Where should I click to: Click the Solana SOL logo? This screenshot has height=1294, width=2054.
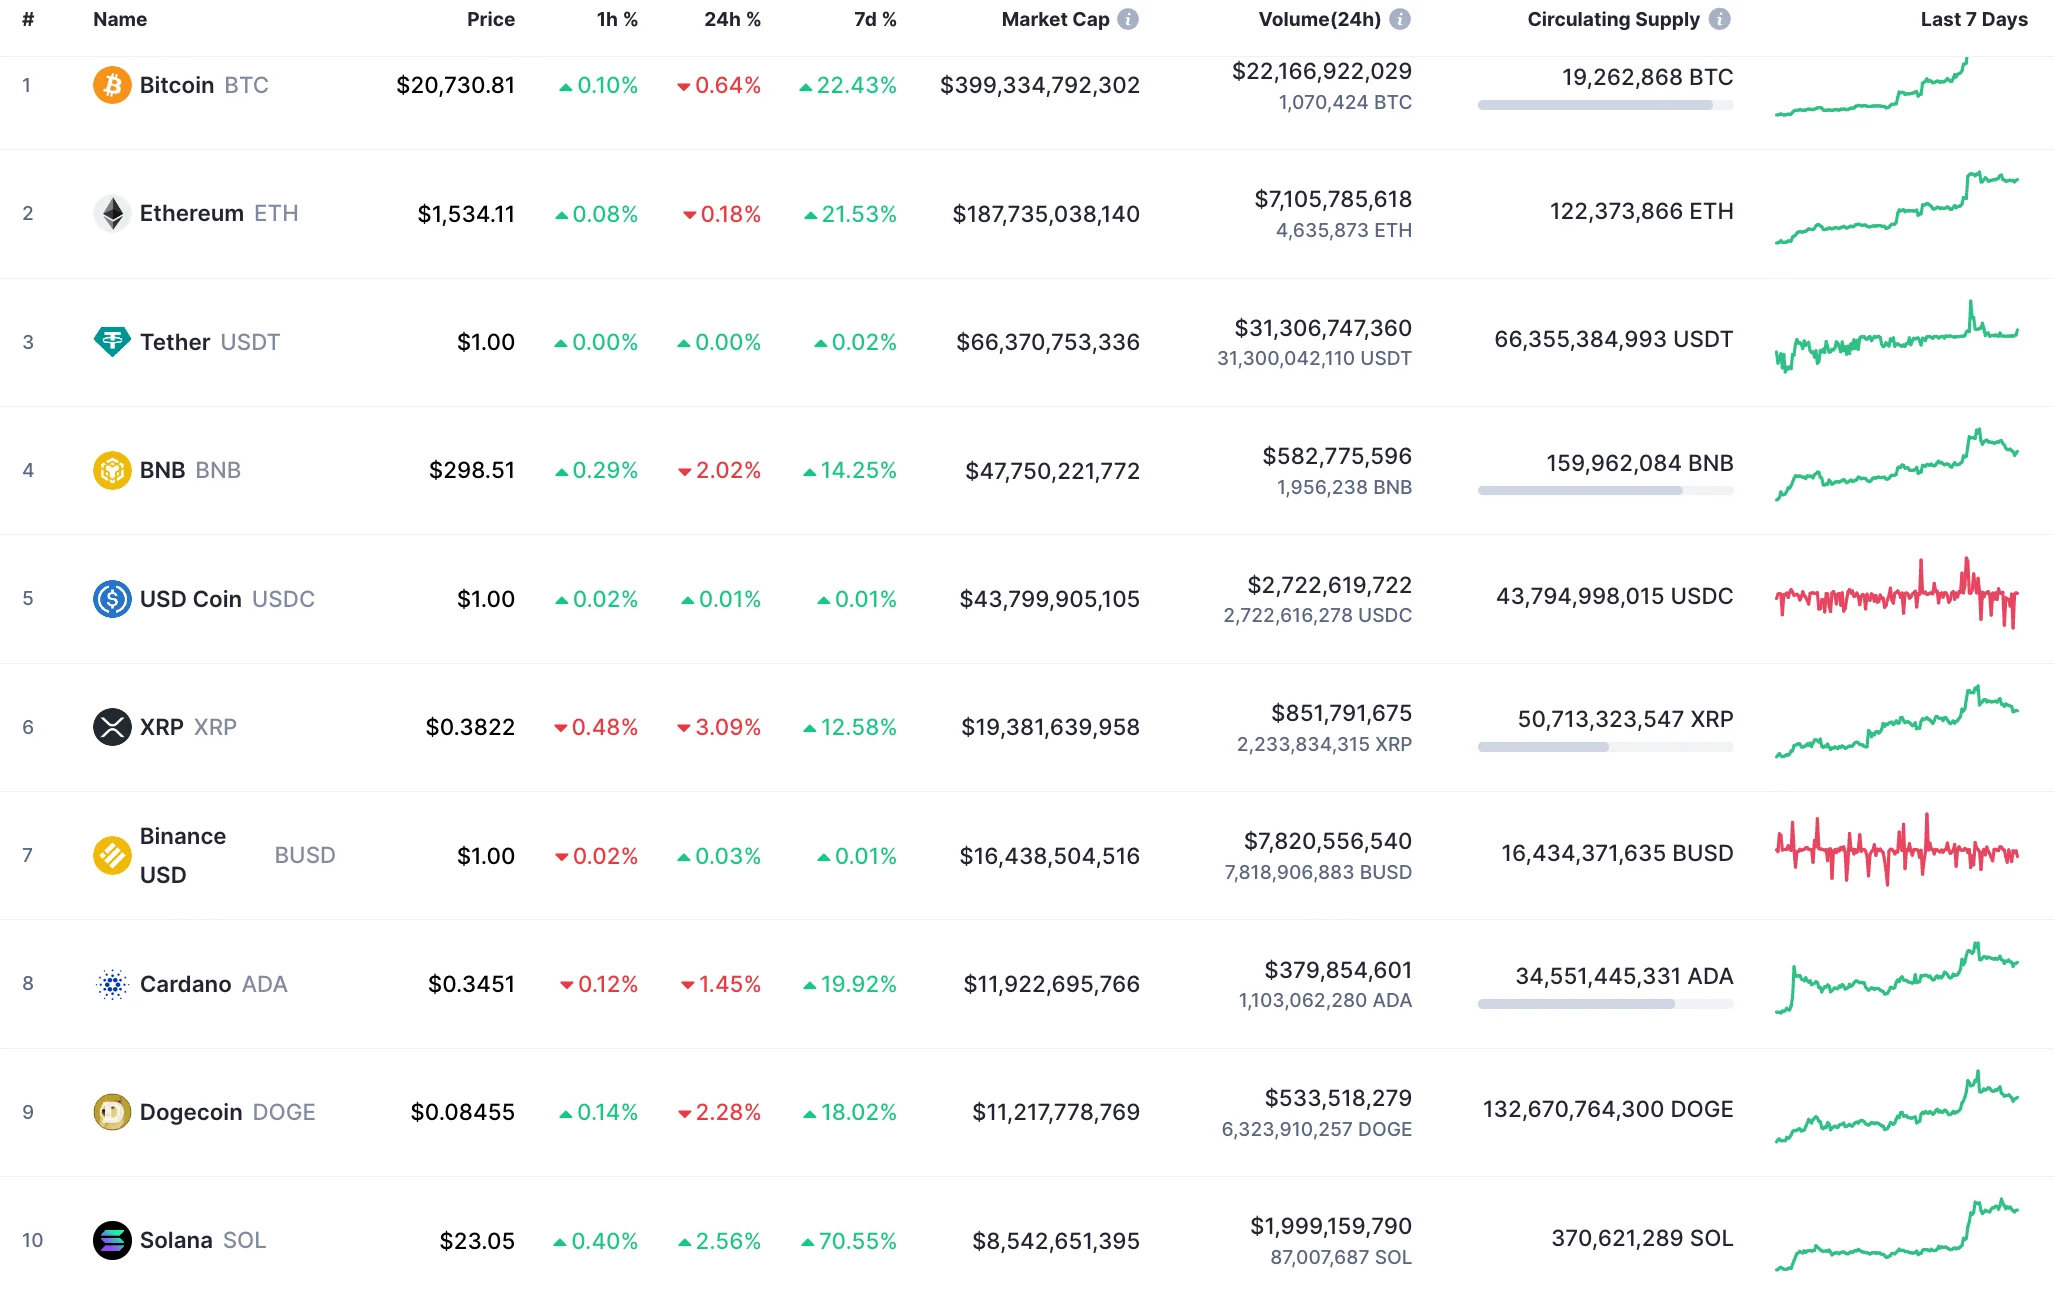point(112,1240)
